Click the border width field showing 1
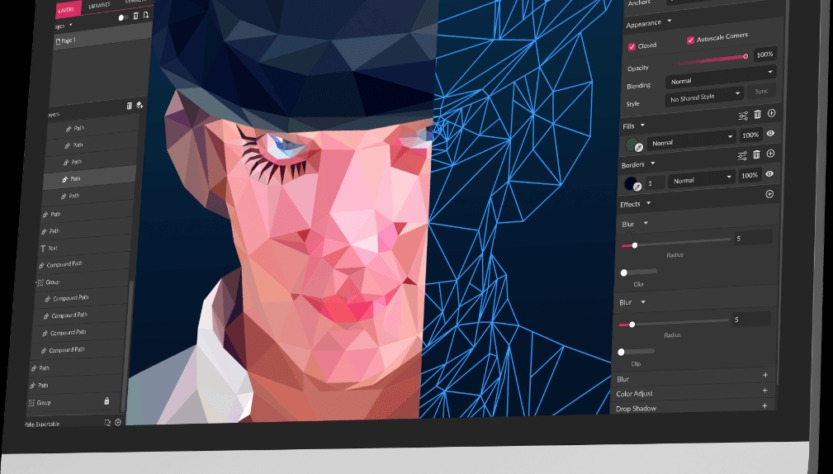The height and width of the screenshot is (474, 833). coord(655,182)
